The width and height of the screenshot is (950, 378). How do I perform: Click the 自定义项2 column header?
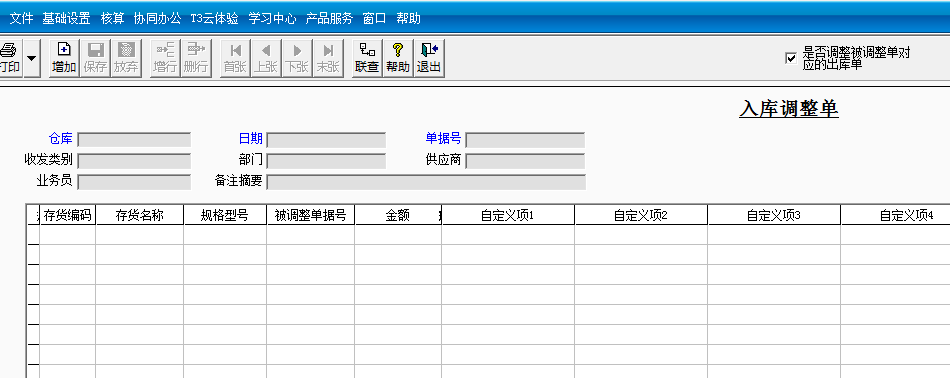[x=641, y=215]
